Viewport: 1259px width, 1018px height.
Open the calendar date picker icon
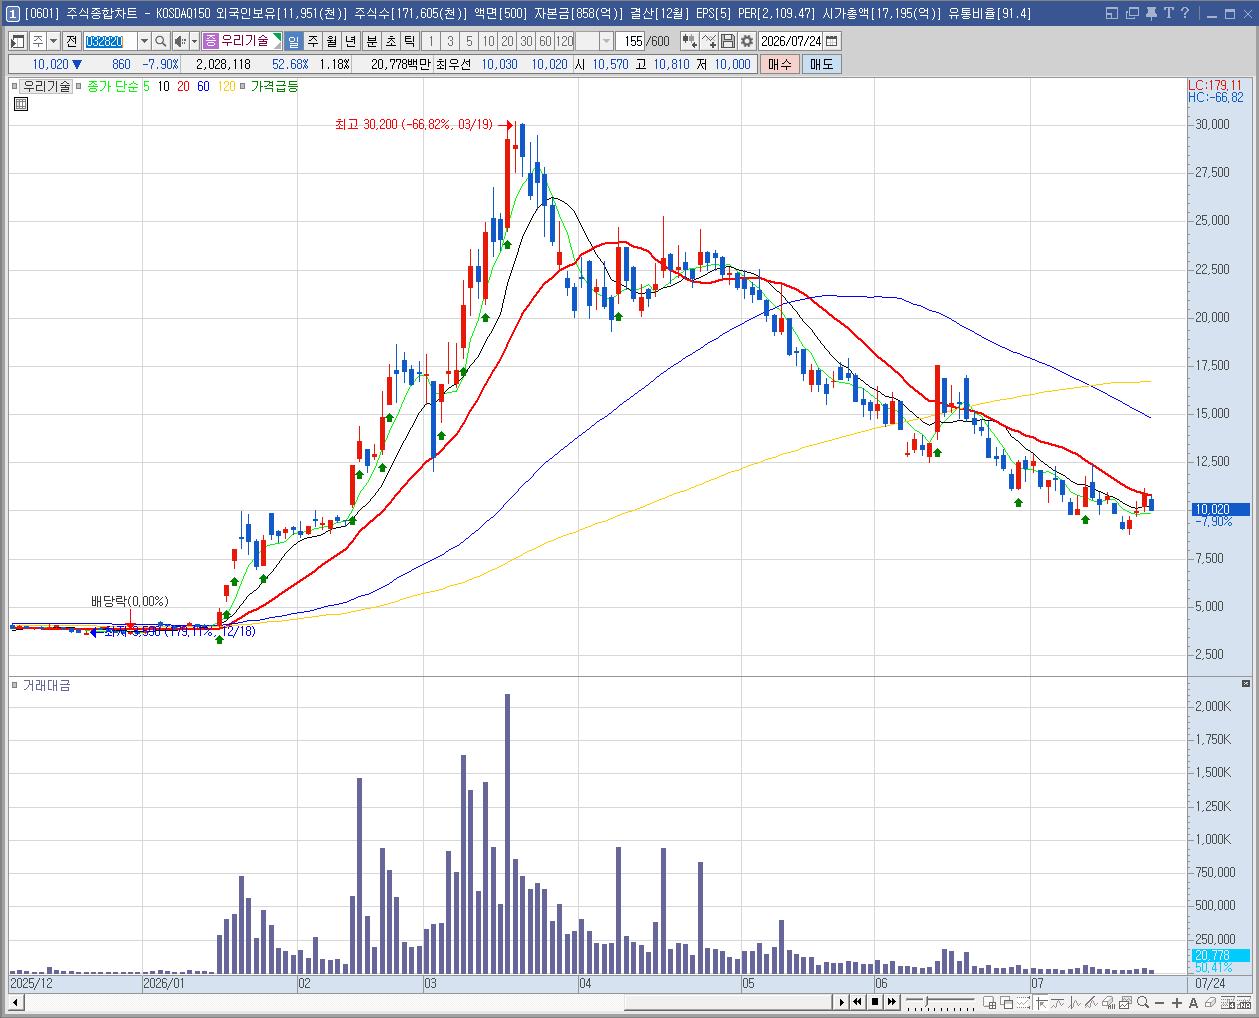831,41
